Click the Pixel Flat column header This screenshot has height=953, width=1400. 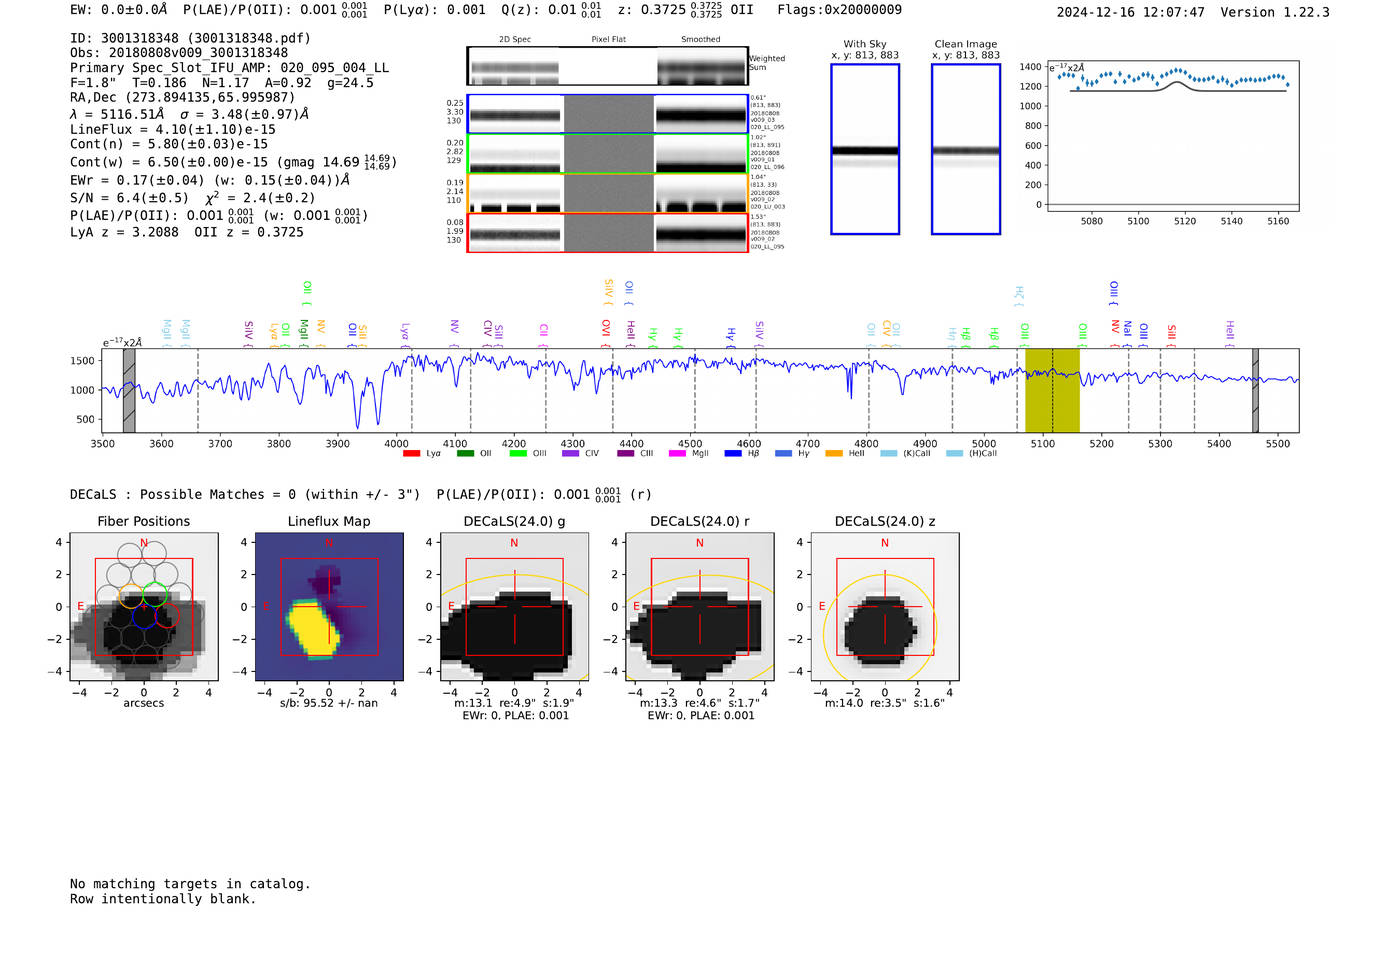(x=608, y=39)
